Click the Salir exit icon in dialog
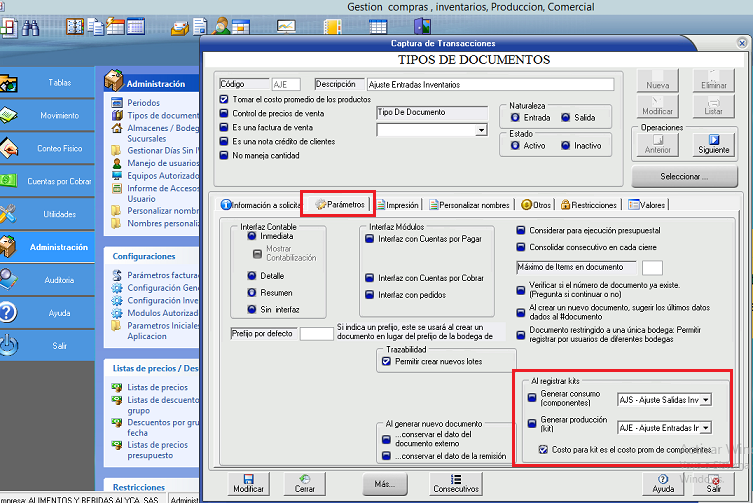The height and width of the screenshot is (503, 753). pyautogui.click(x=713, y=484)
